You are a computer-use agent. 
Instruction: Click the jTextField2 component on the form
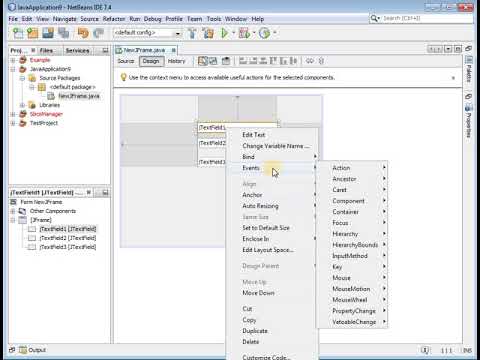coord(212,143)
